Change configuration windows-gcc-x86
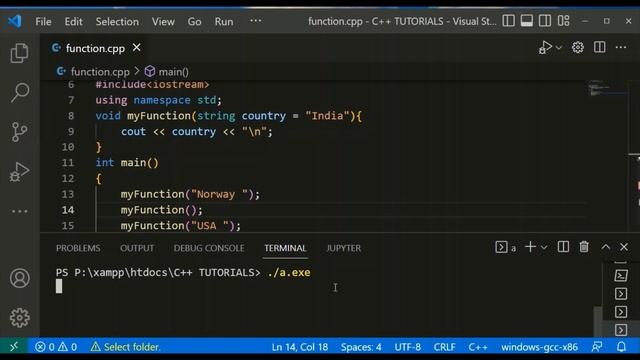 coord(540,347)
